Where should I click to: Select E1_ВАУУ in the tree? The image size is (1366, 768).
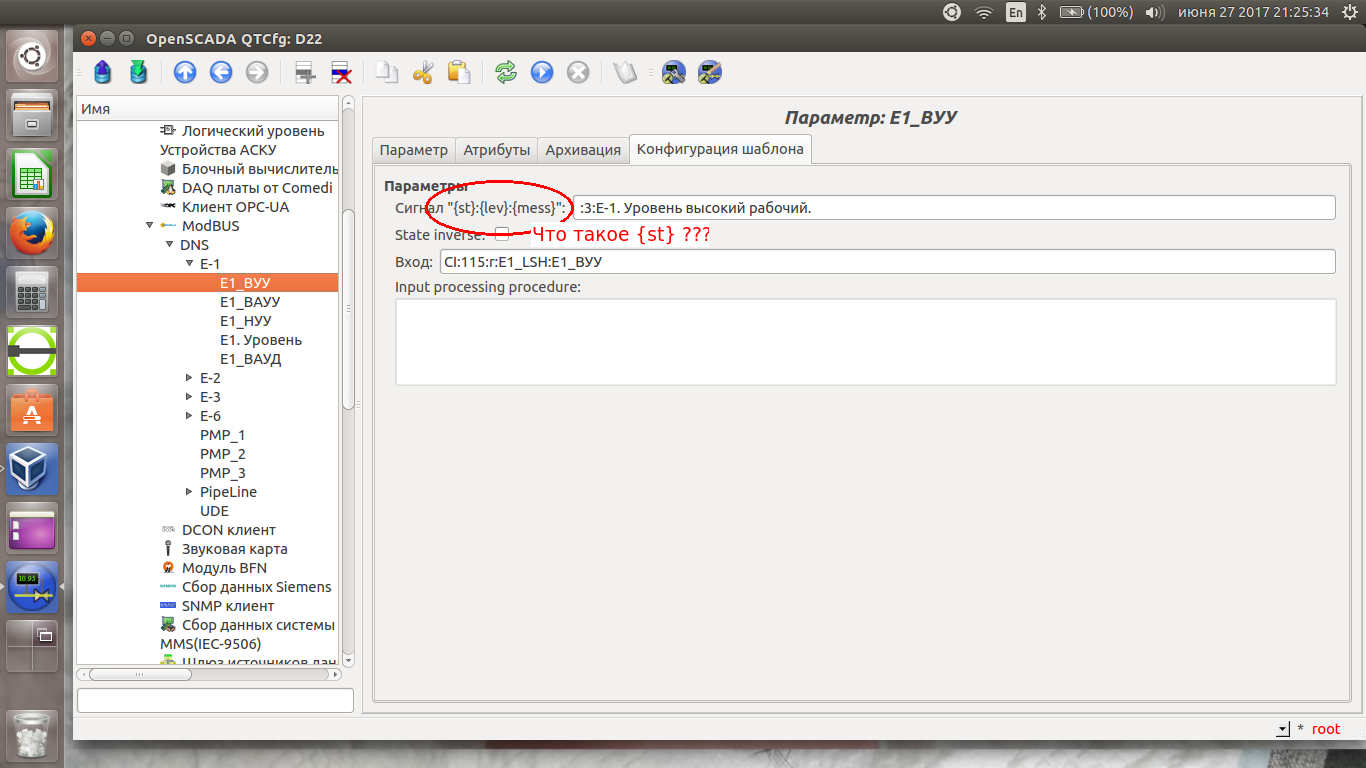point(250,302)
